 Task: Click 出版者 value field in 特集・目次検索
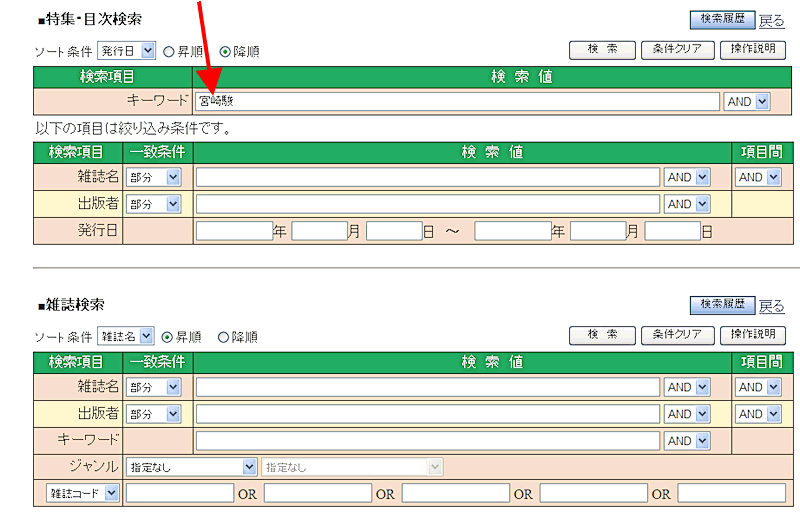click(x=428, y=204)
